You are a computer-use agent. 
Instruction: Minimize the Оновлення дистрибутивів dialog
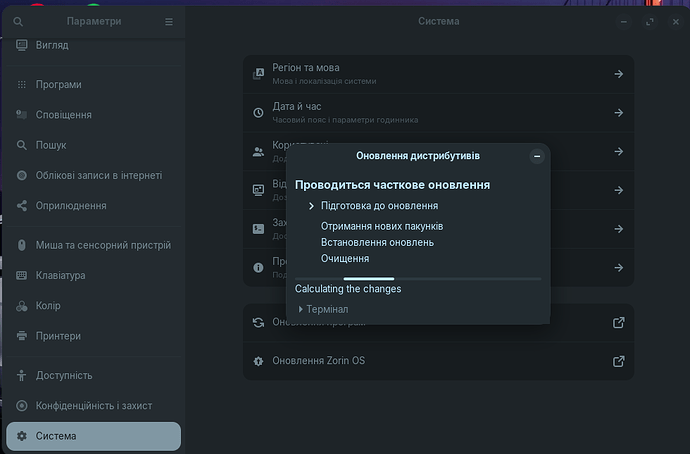pos(537,156)
